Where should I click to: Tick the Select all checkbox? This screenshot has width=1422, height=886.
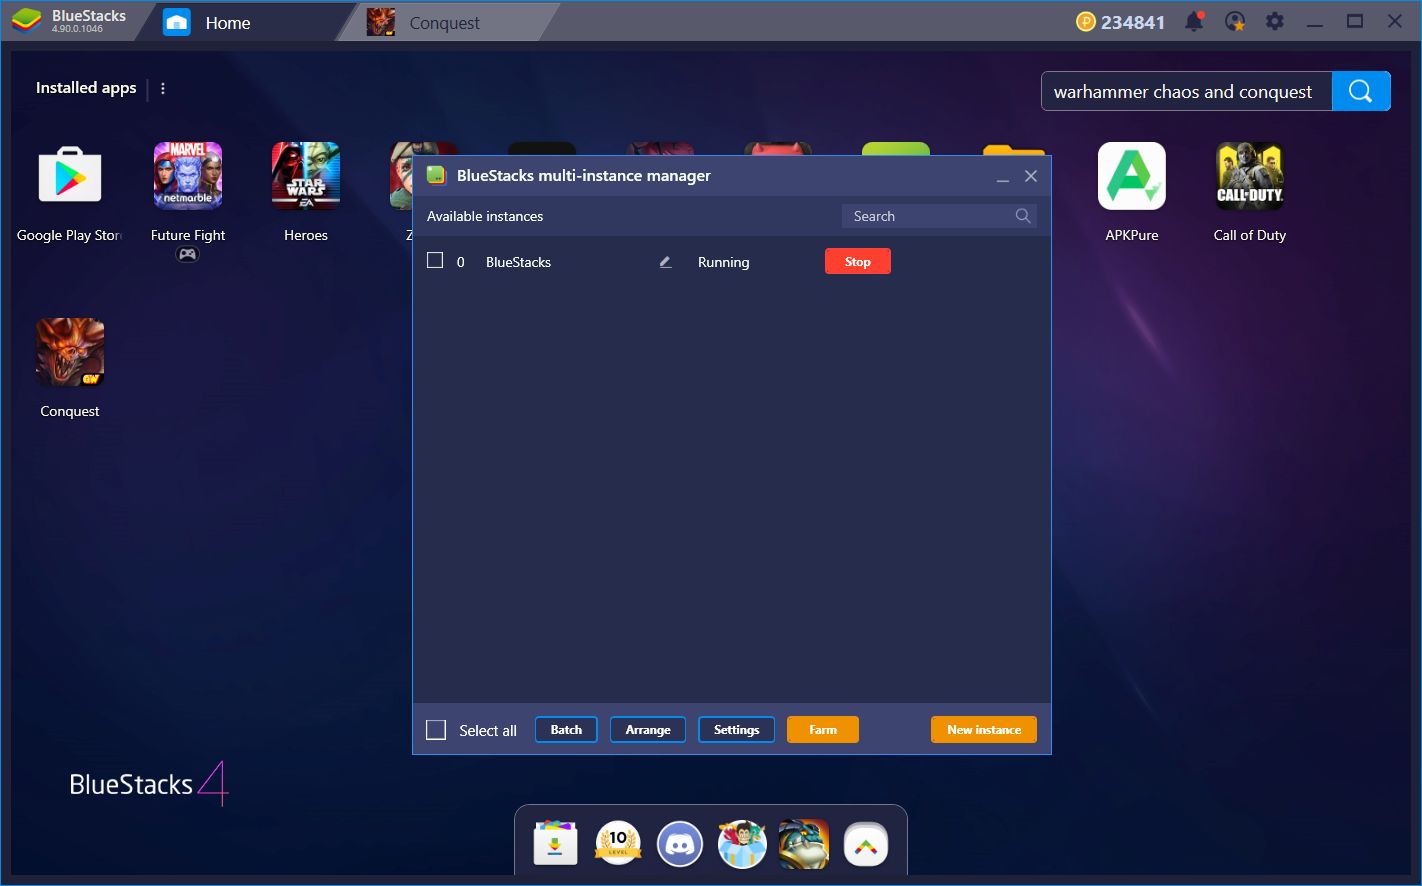click(x=436, y=730)
